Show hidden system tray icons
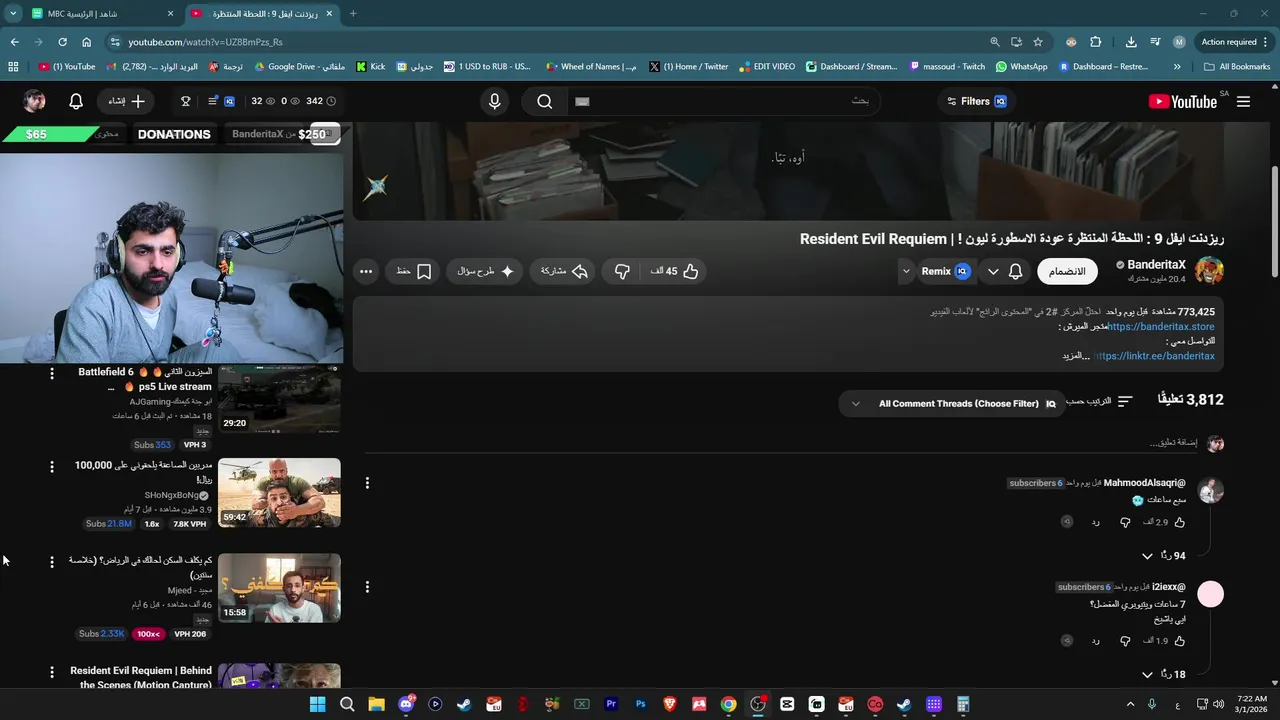The width and height of the screenshot is (1280, 720). [x=1131, y=704]
